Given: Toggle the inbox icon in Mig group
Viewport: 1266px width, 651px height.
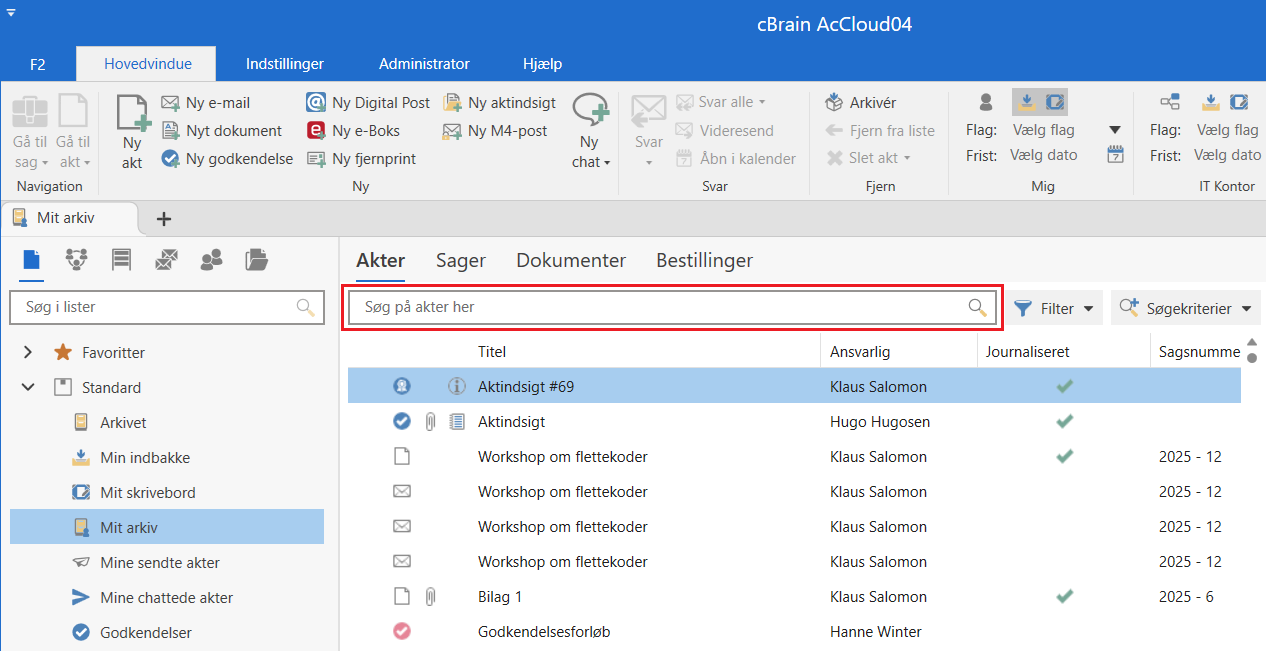Looking at the screenshot, I should (x=1026, y=102).
